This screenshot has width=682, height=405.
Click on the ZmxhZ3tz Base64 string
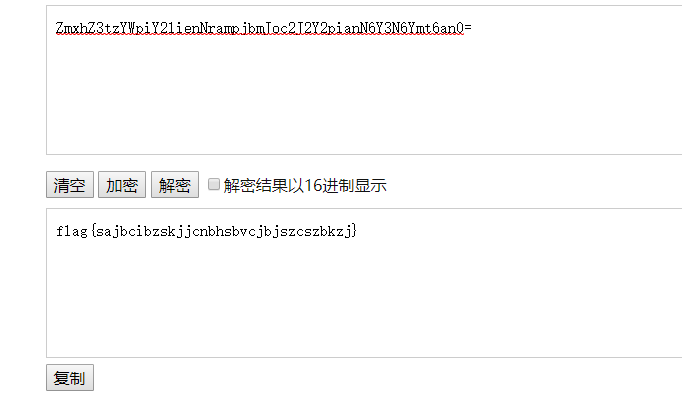coord(264,28)
